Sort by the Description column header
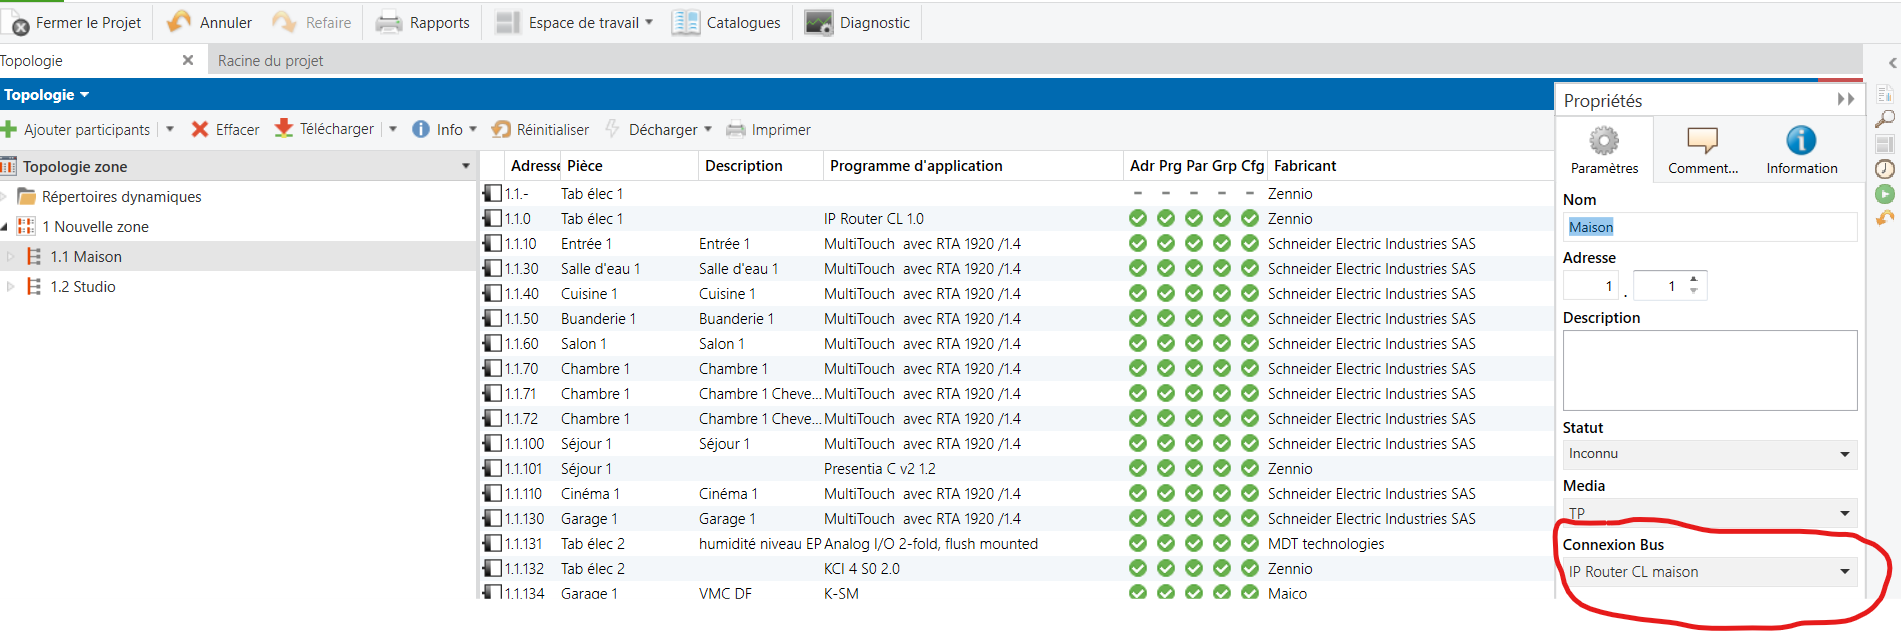 point(744,166)
